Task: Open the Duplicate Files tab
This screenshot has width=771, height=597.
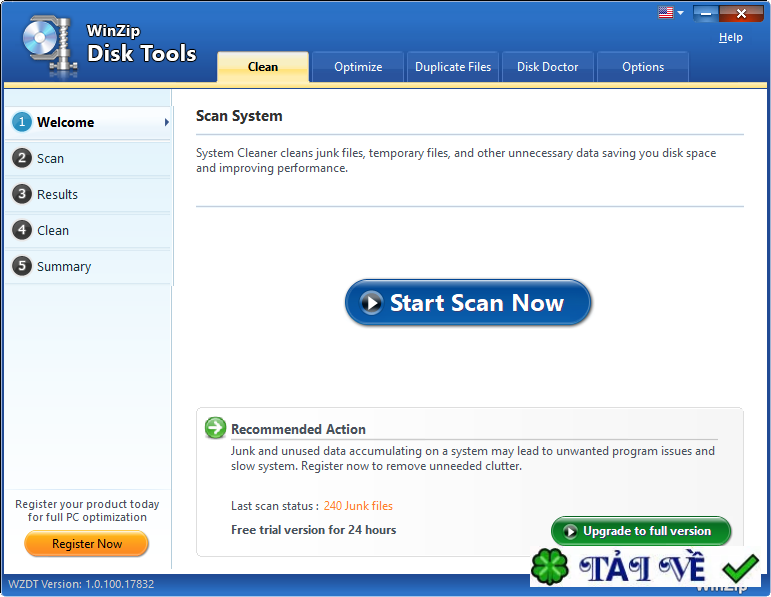Action: click(x=453, y=66)
